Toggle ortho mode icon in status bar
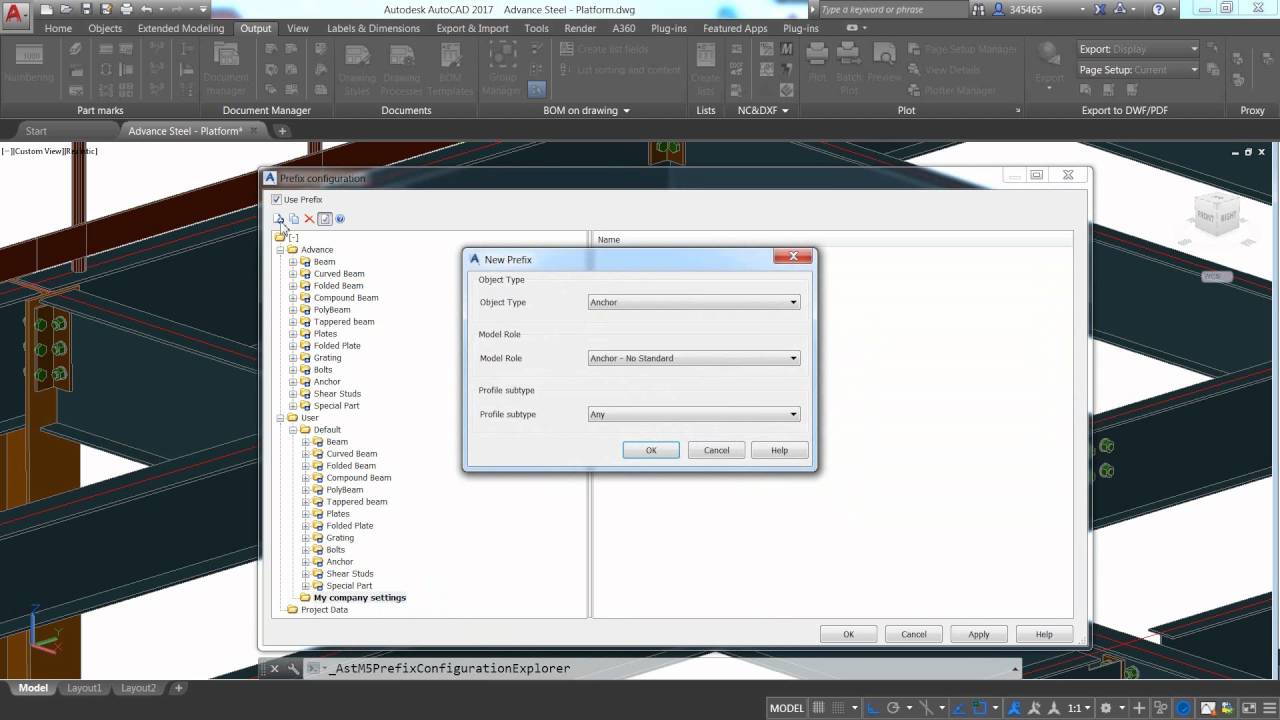This screenshot has width=1280, height=720. coord(873,708)
